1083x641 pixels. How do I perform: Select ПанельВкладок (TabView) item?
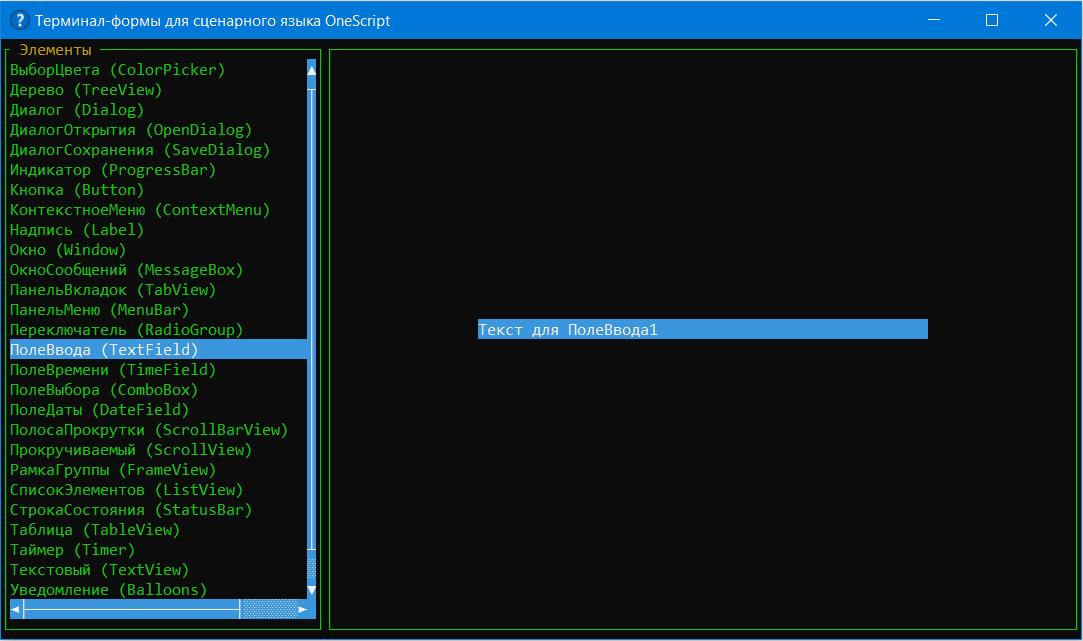pyautogui.click(x=113, y=290)
